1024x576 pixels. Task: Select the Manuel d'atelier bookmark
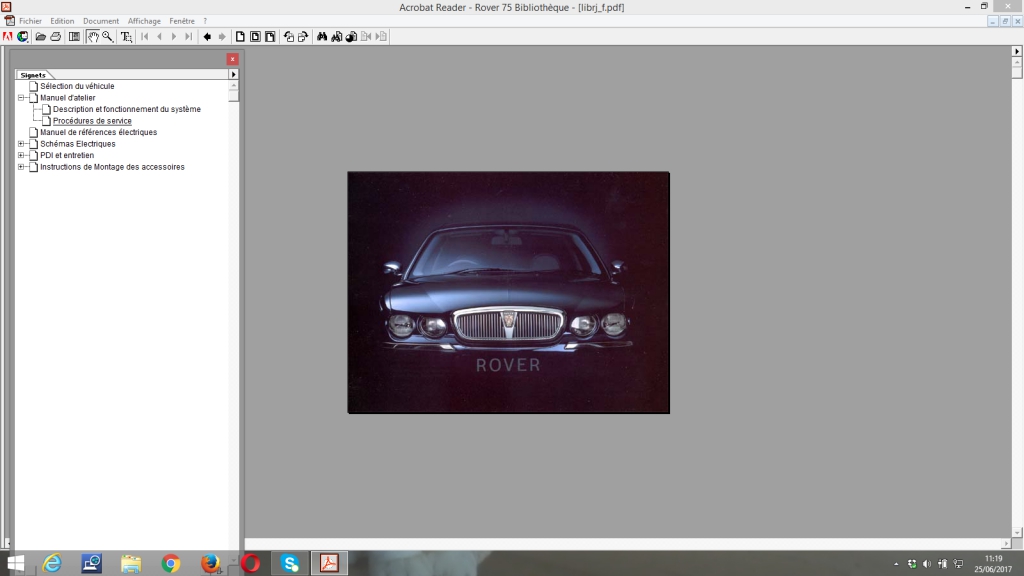point(68,98)
